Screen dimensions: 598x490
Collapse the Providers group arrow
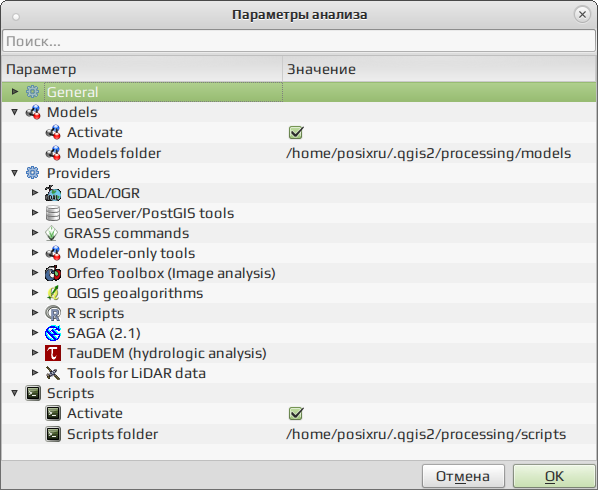point(14,173)
